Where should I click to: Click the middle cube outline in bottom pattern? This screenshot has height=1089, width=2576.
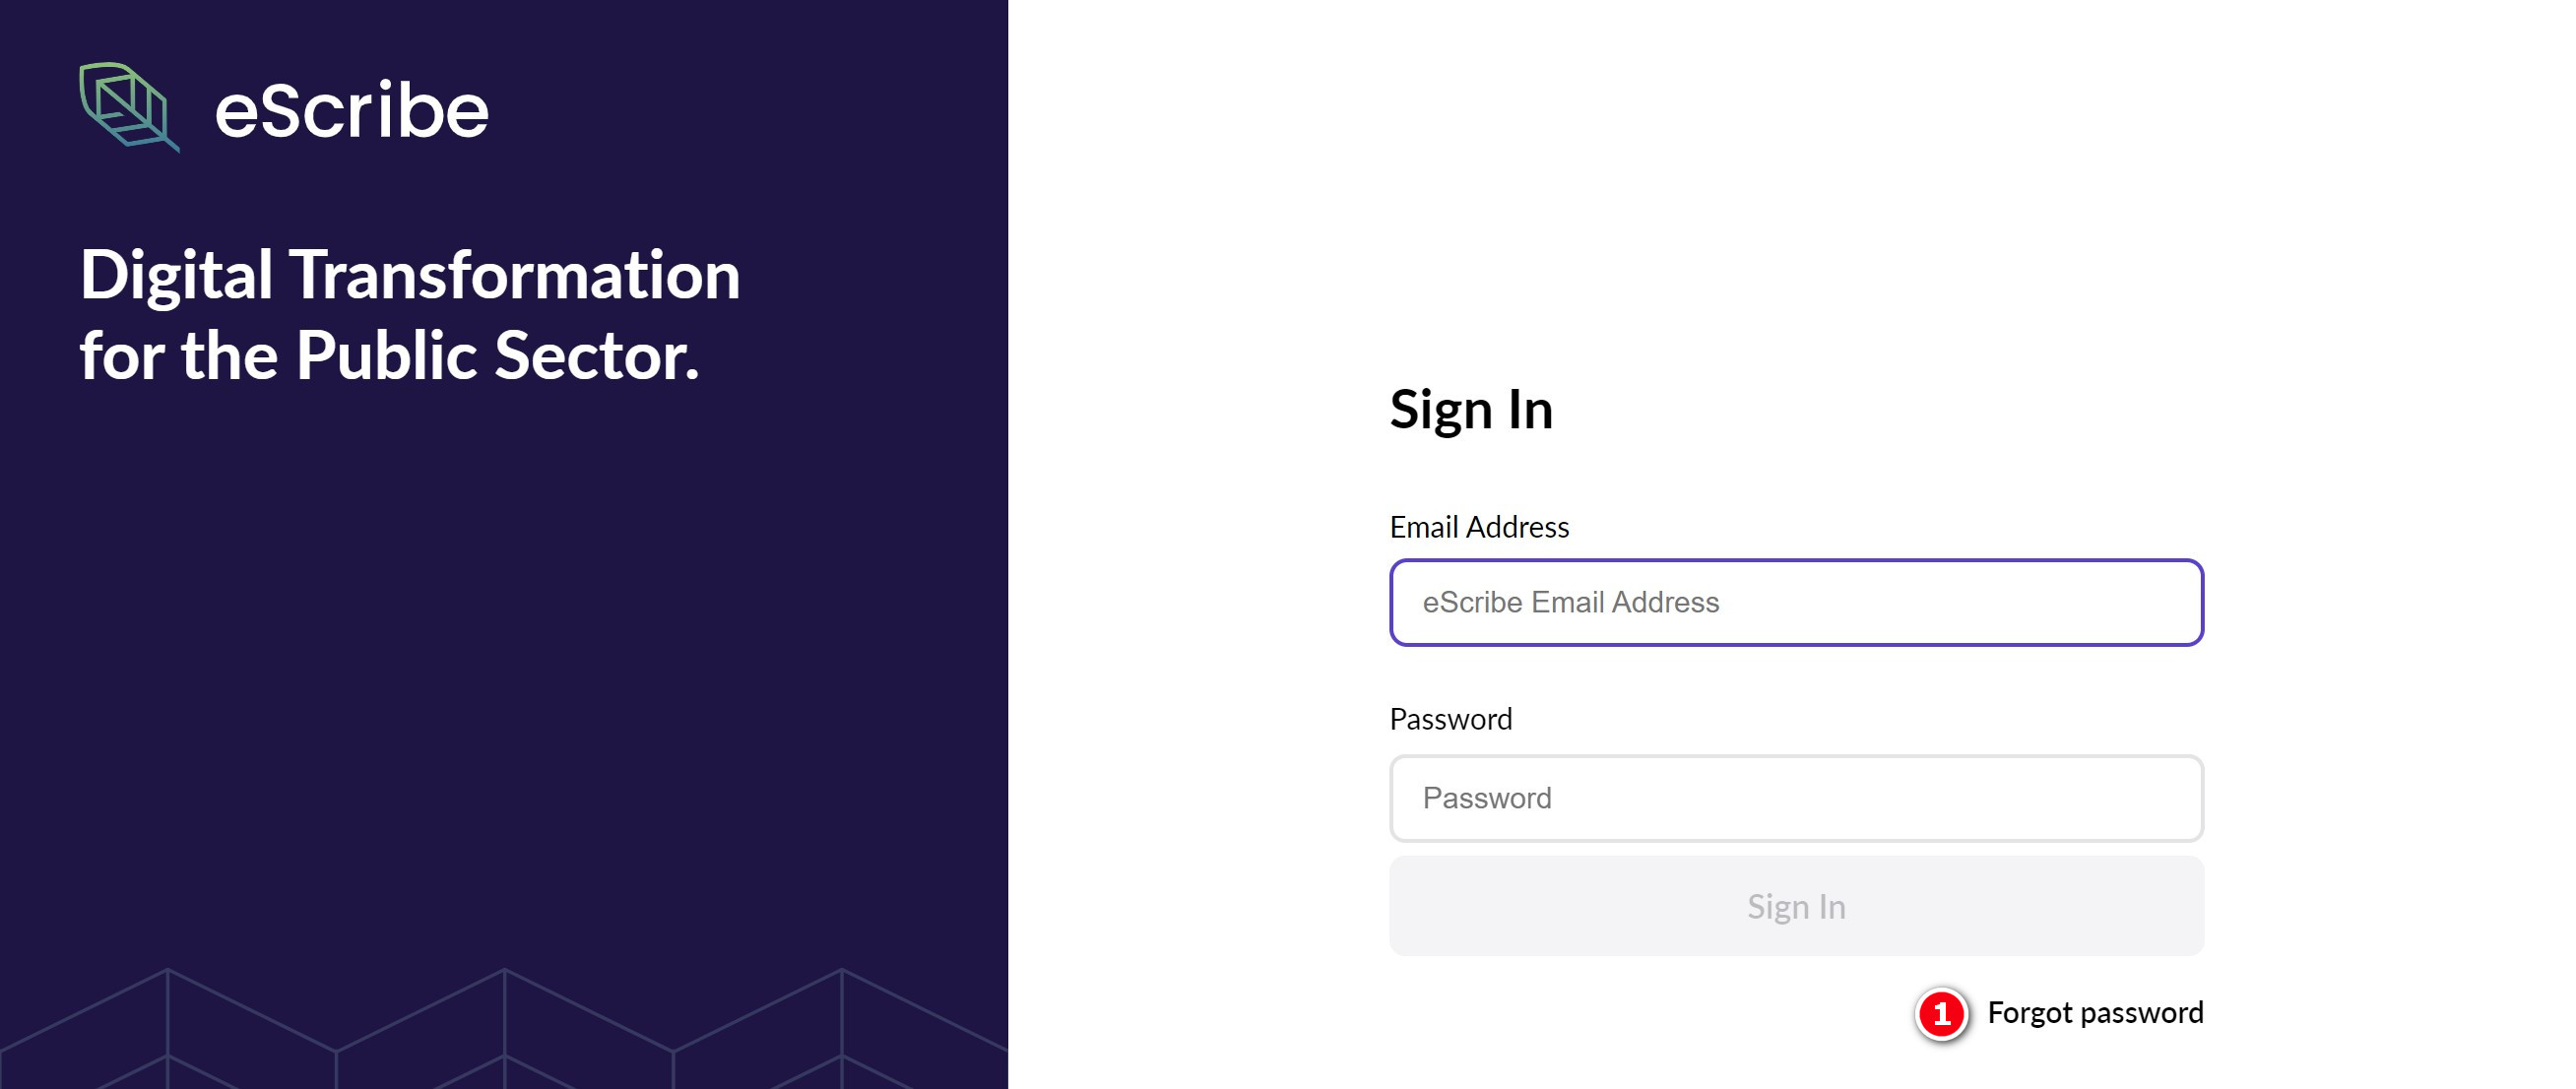tap(504, 1030)
